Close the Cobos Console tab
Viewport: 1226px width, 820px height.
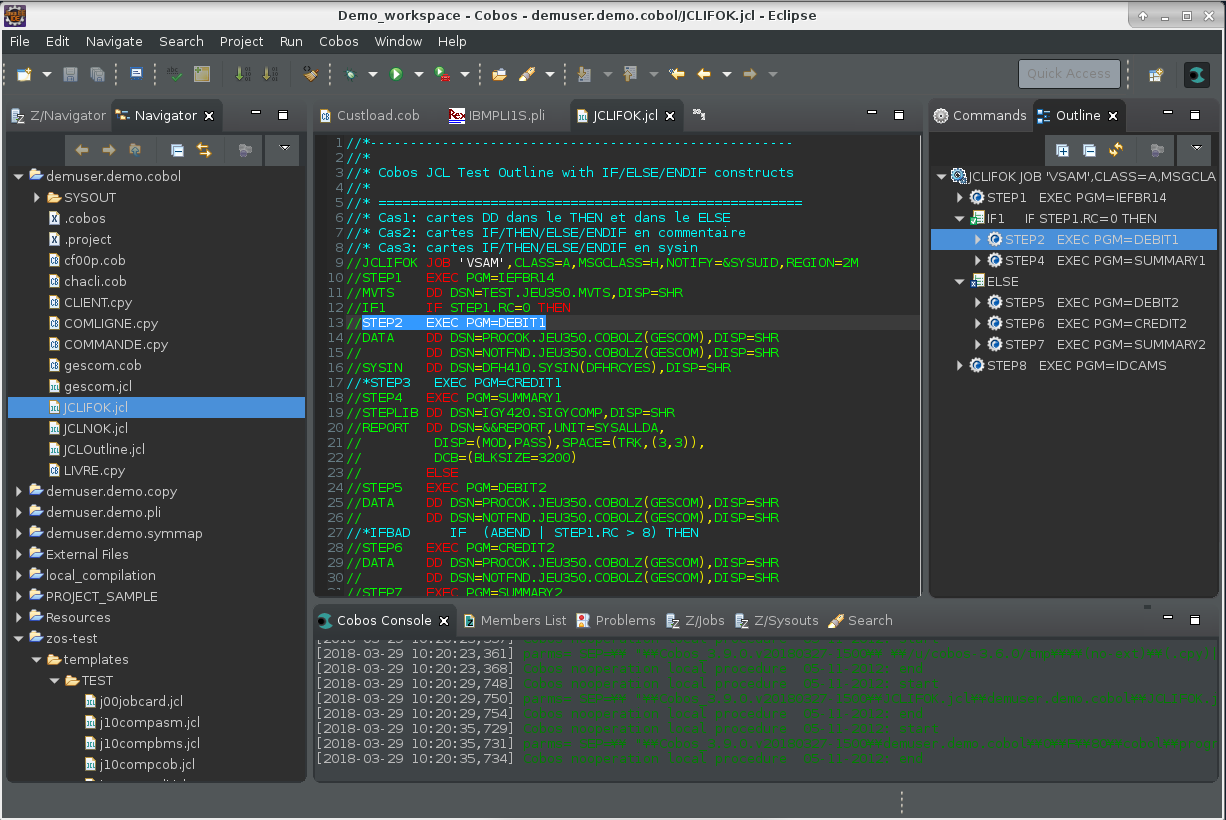444,621
